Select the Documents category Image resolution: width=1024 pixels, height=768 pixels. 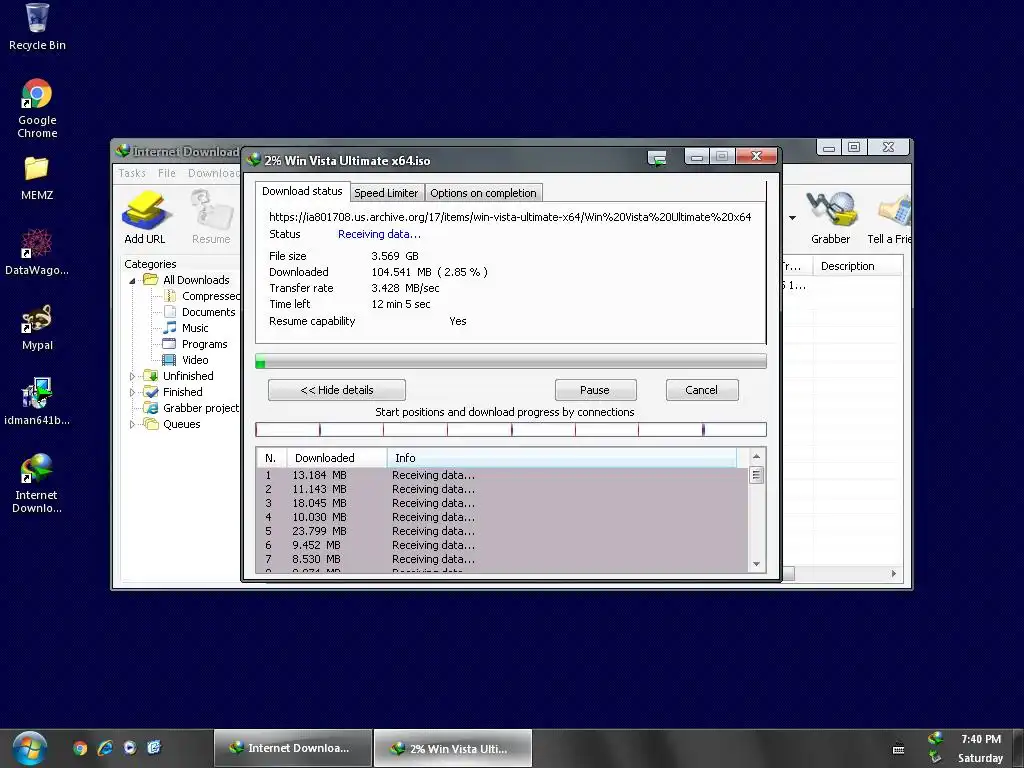[199, 312]
